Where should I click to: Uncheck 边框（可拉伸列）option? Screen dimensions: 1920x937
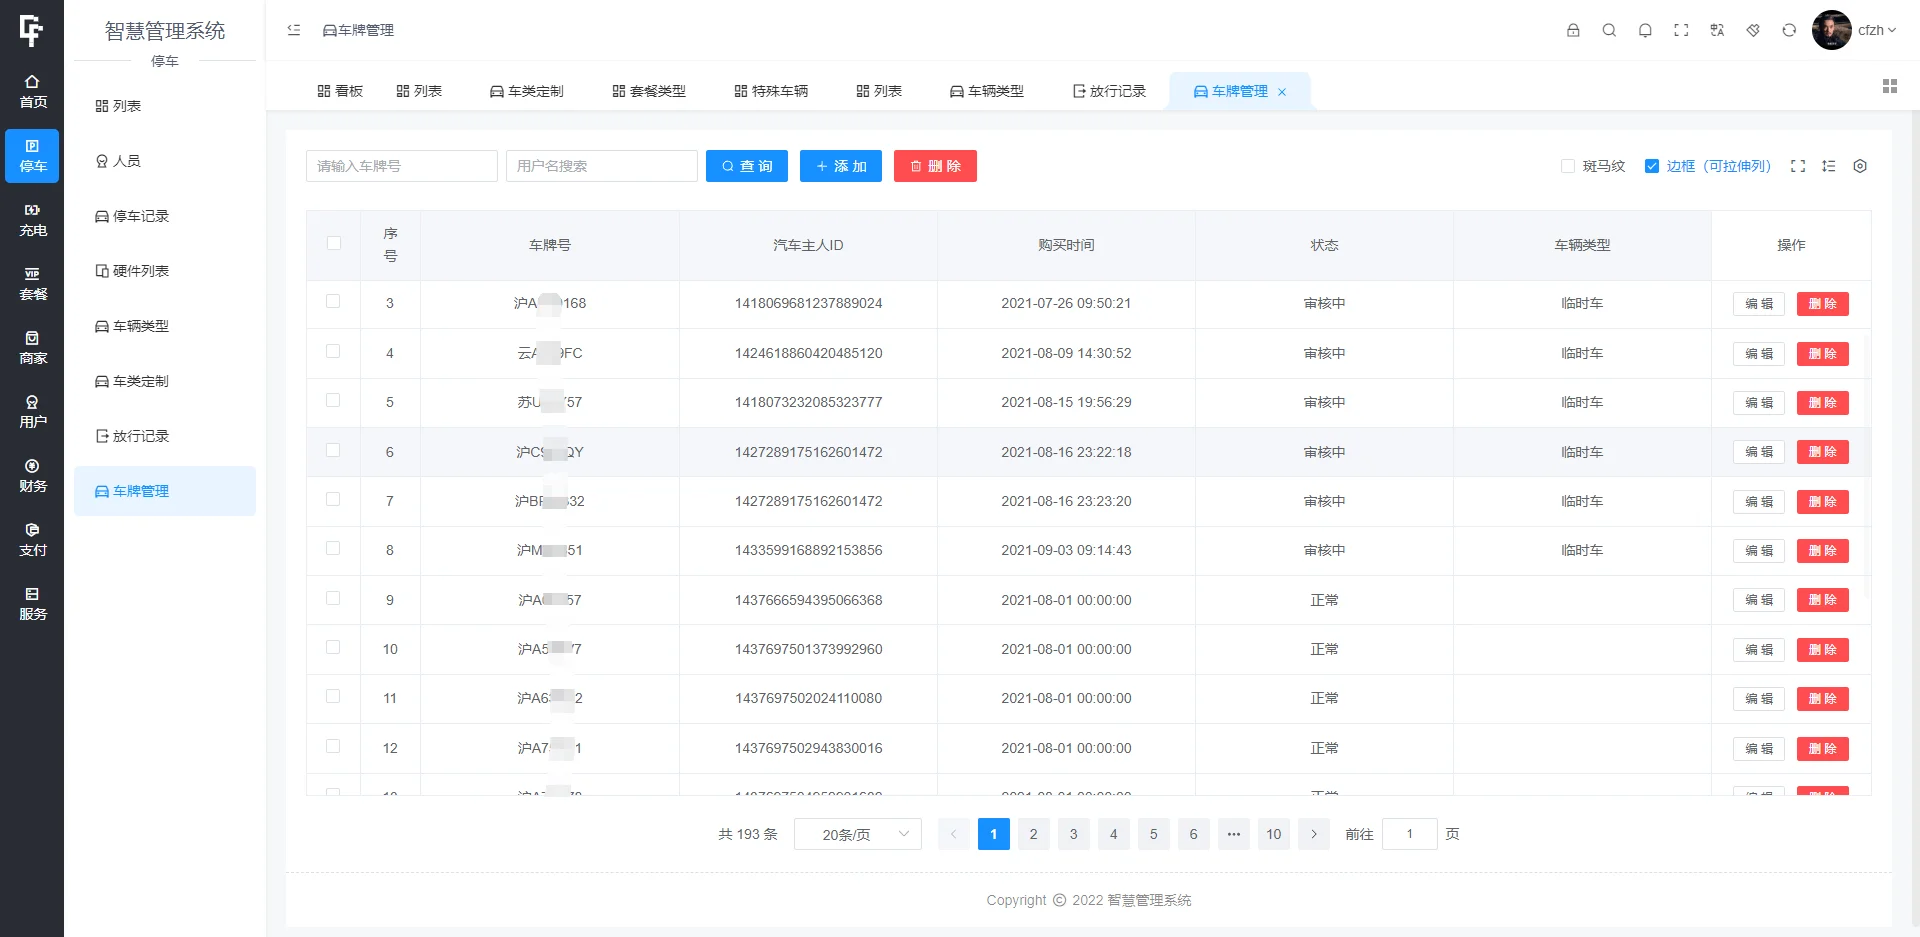click(x=1653, y=166)
